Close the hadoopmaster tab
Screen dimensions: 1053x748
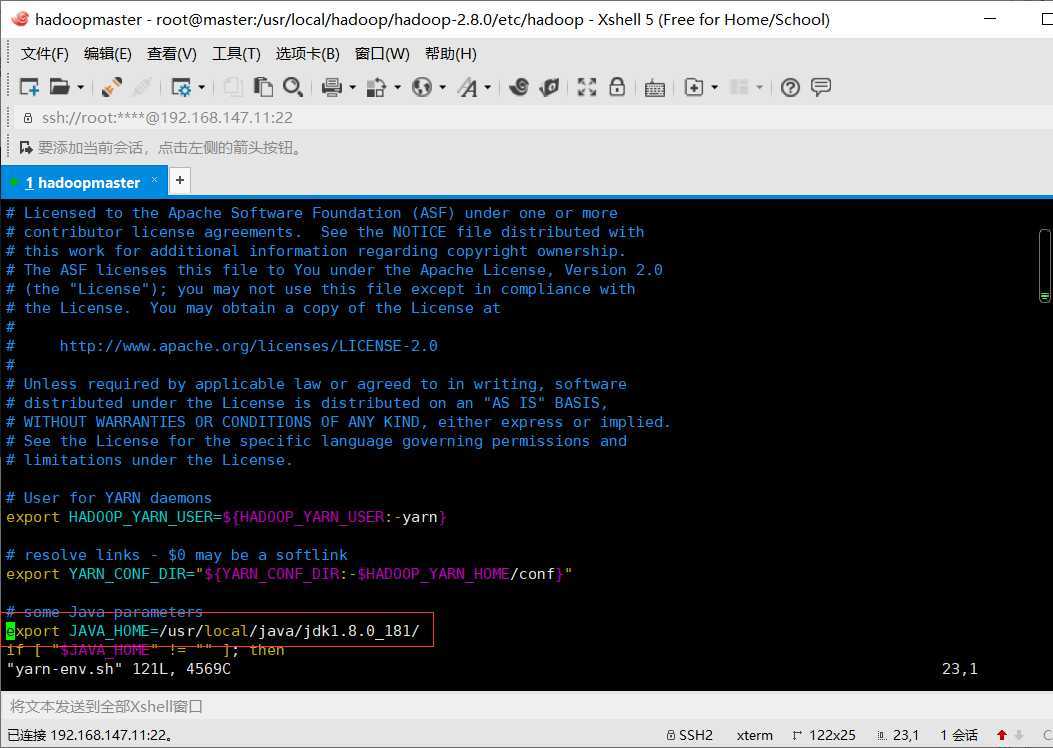pyautogui.click(x=154, y=180)
